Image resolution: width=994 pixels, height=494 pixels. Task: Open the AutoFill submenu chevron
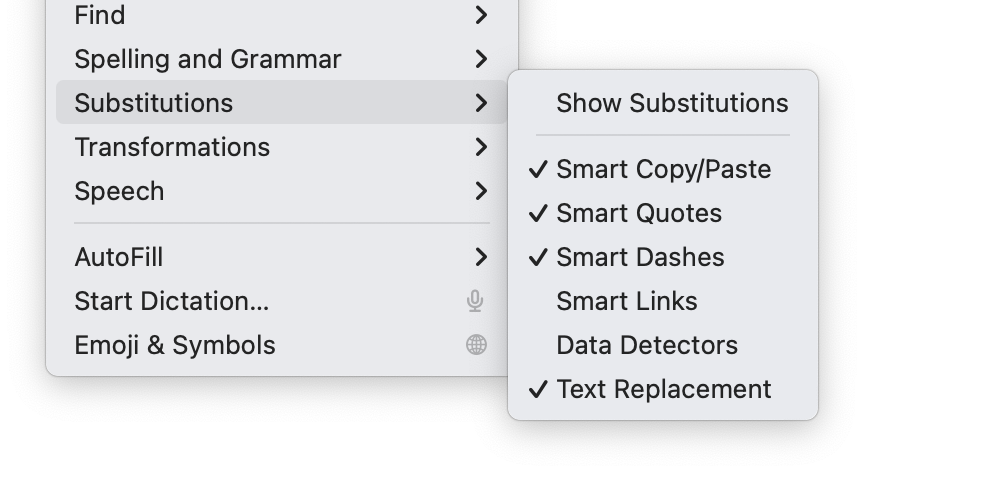tap(481, 257)
